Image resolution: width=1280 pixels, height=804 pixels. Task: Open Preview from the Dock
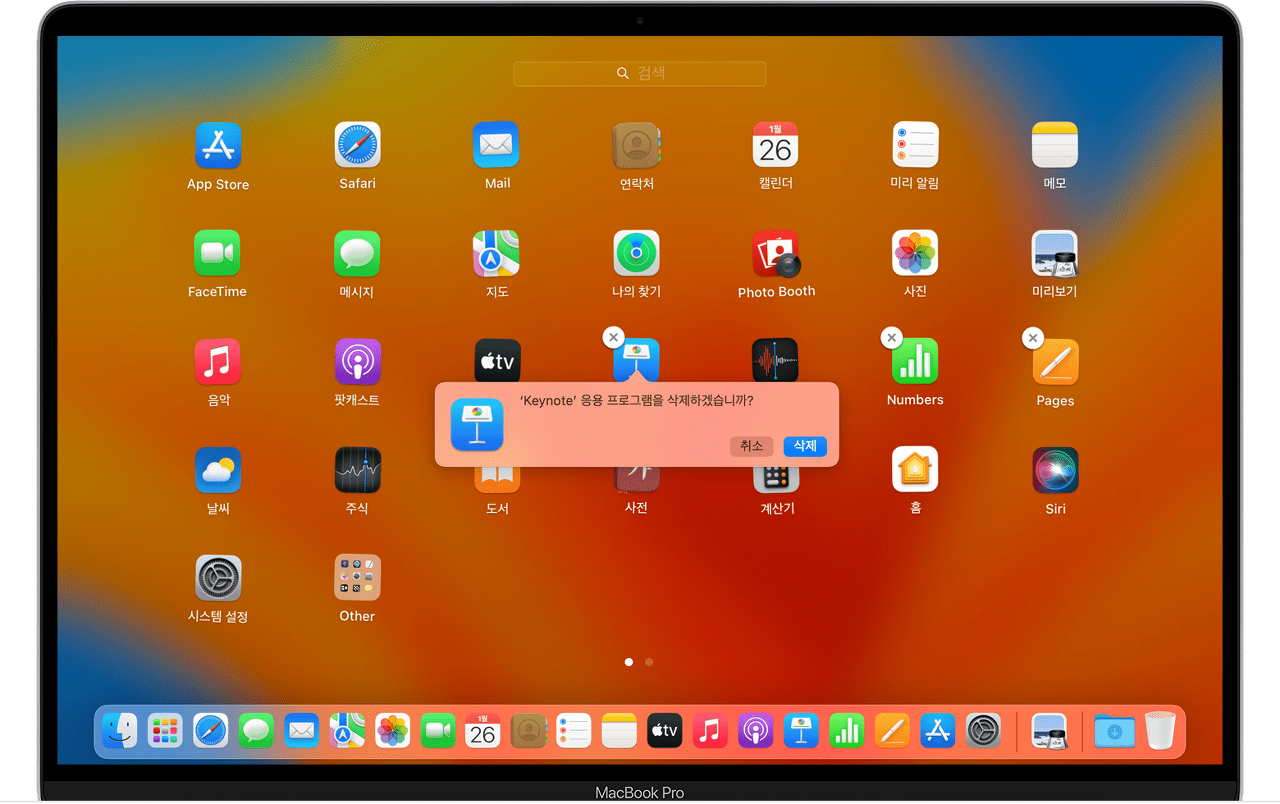coord(1049,730)
